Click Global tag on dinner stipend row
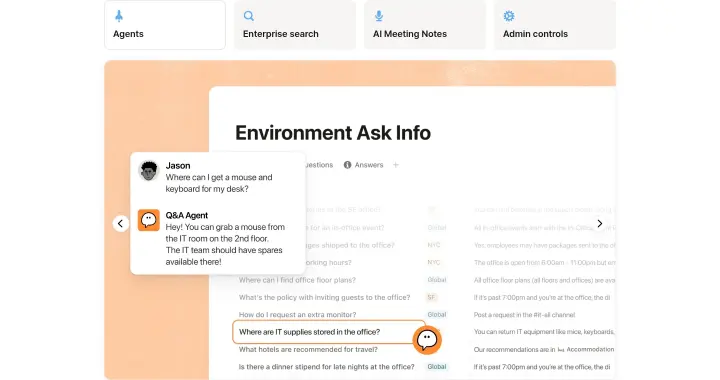Viewport: 720px width, 380px height. click(x=437, y=367)
